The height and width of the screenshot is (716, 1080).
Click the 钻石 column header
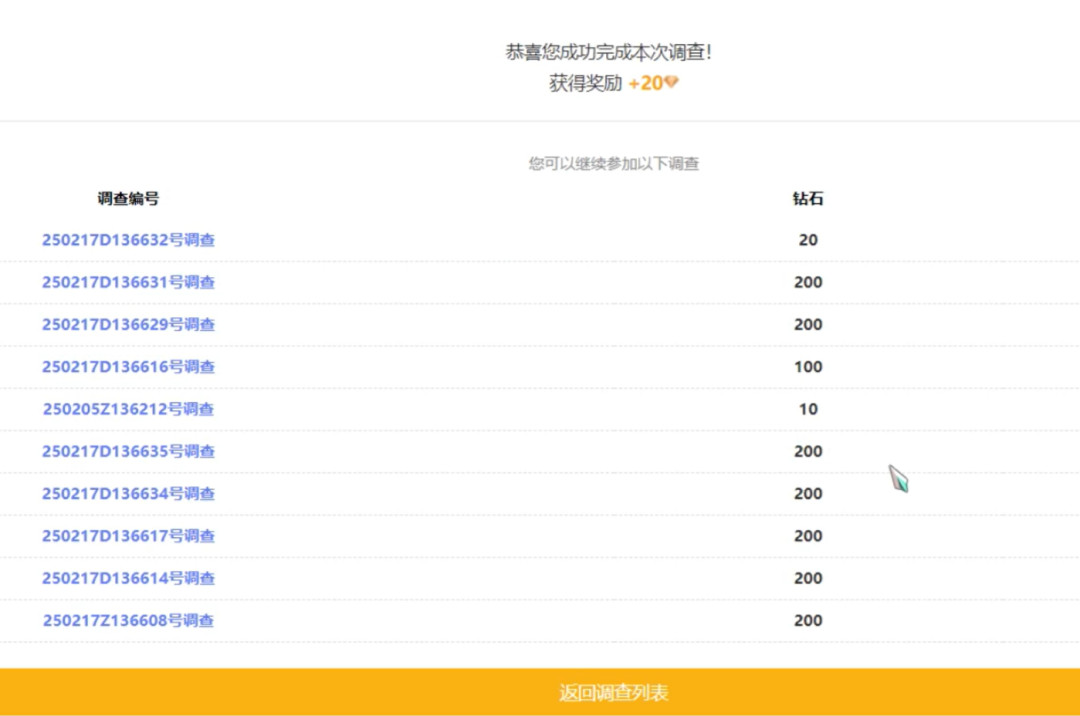tap(808, 199)
